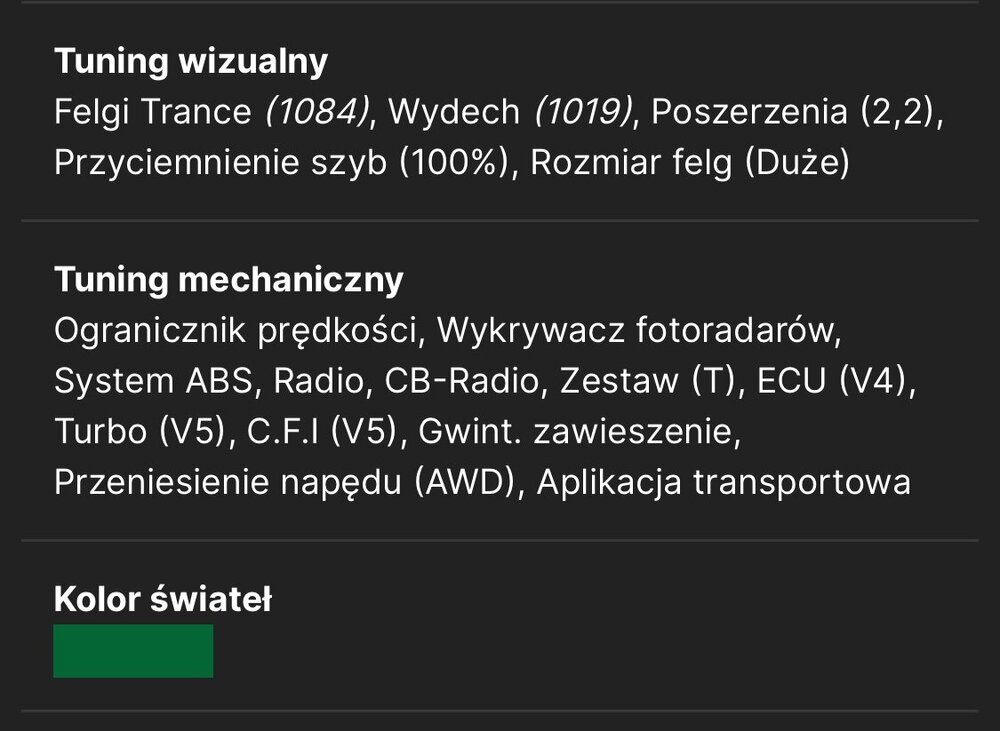Click the Turbo (V5) entry
The image size is (1000, 731).
(140, 432)
